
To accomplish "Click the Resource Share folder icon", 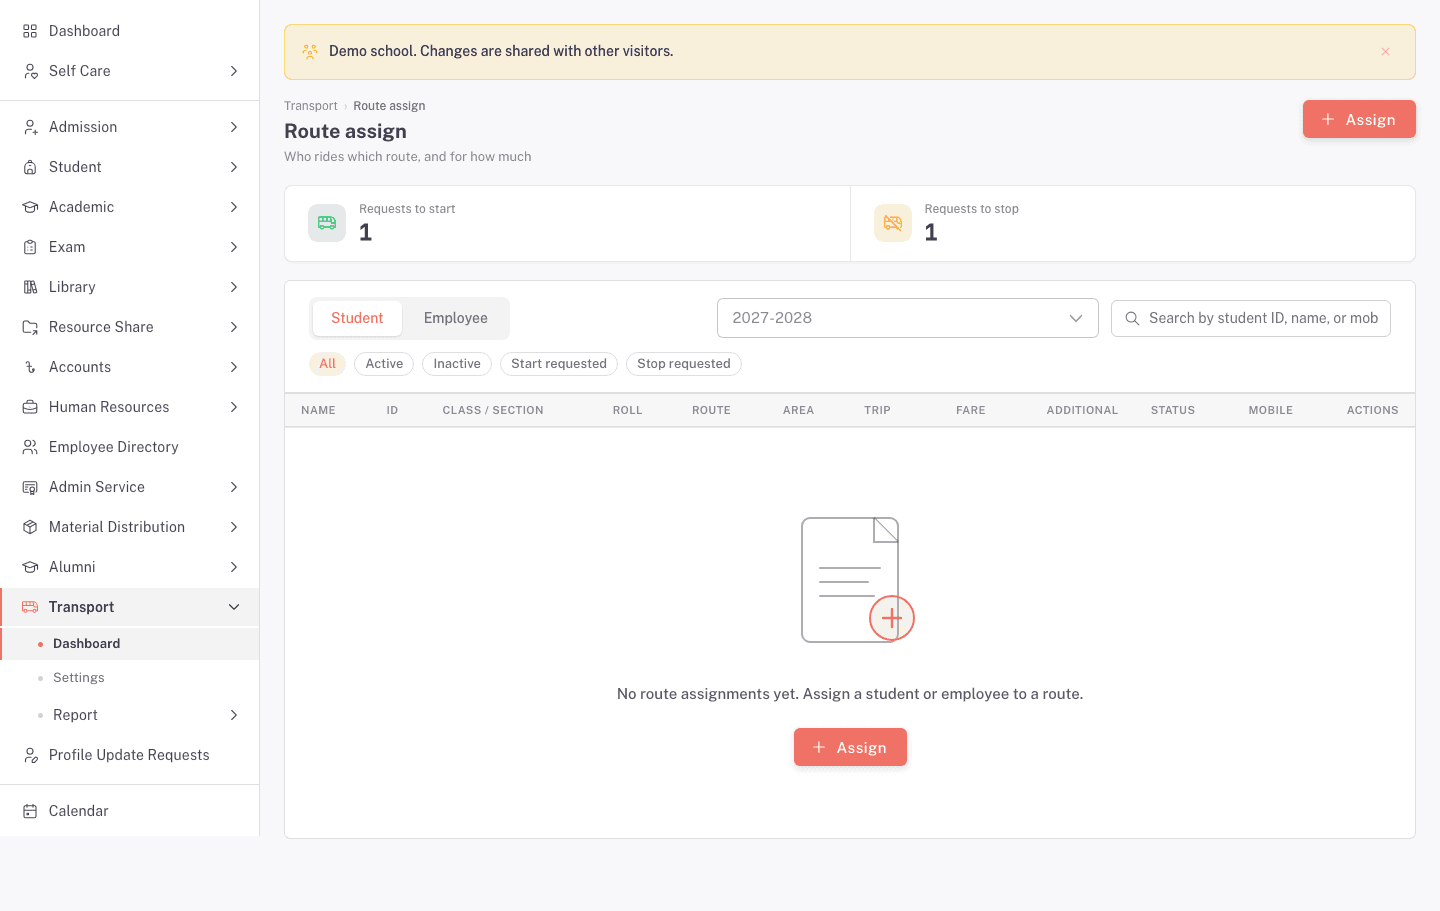I will pyautogui.click(x=30, y=327).
